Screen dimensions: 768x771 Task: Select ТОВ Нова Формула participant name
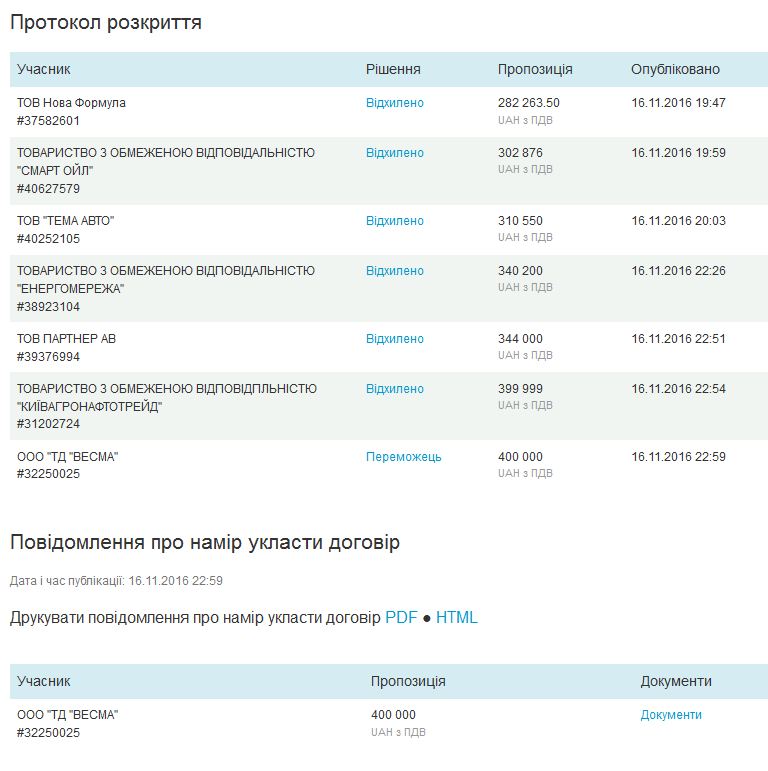pos(71,103)
